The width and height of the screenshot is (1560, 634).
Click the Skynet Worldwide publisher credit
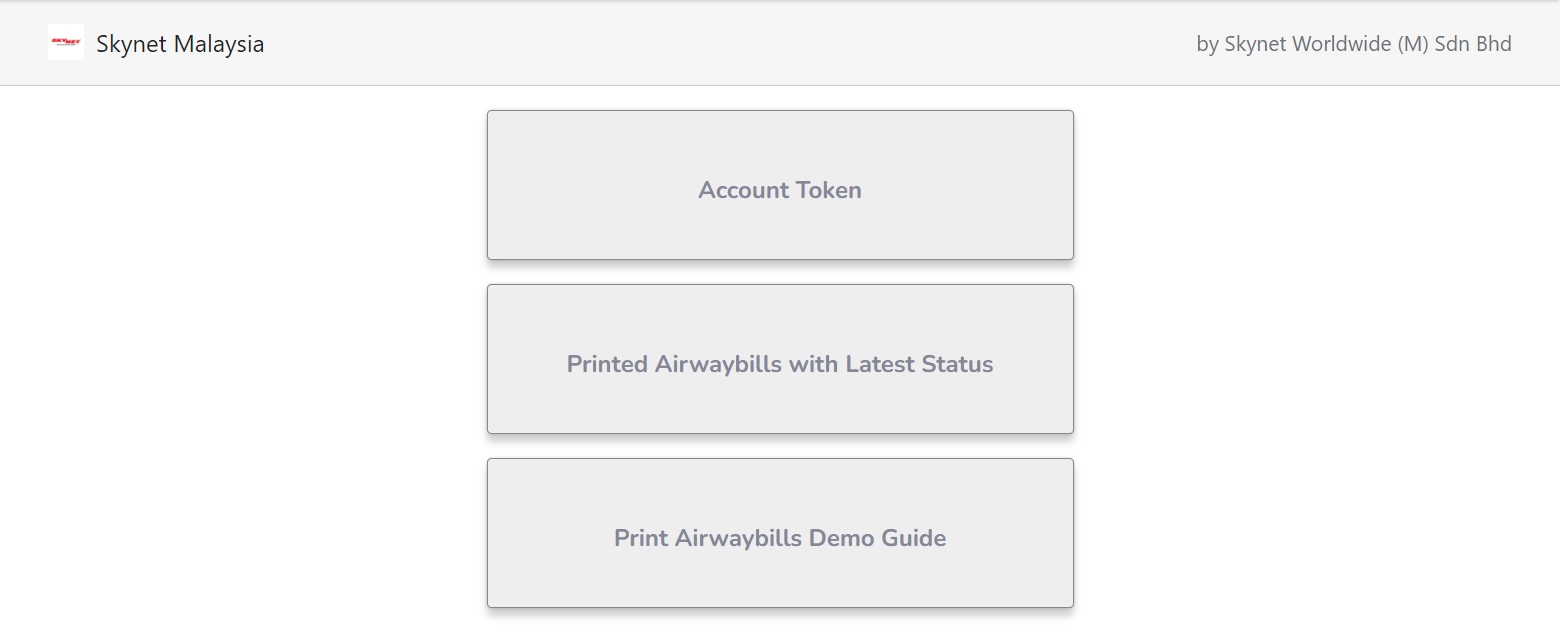(1353, 44)
